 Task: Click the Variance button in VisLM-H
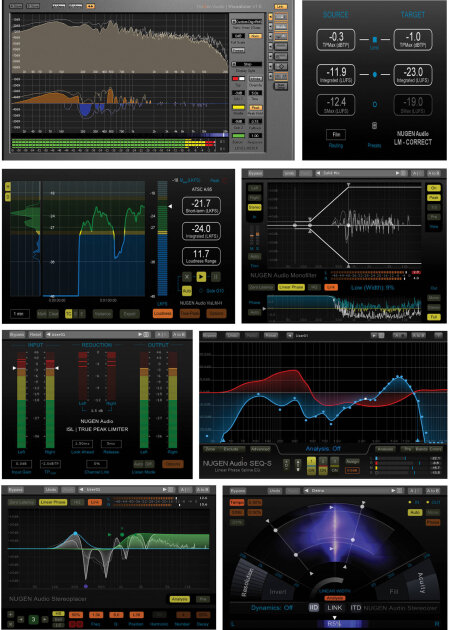pos(102,314)
